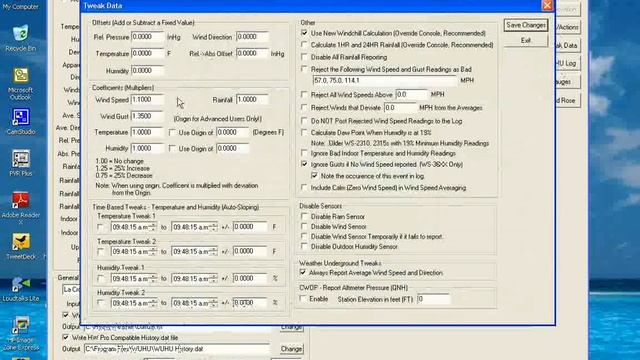Click Reject Winds that Deviate value field

[400, 108]
